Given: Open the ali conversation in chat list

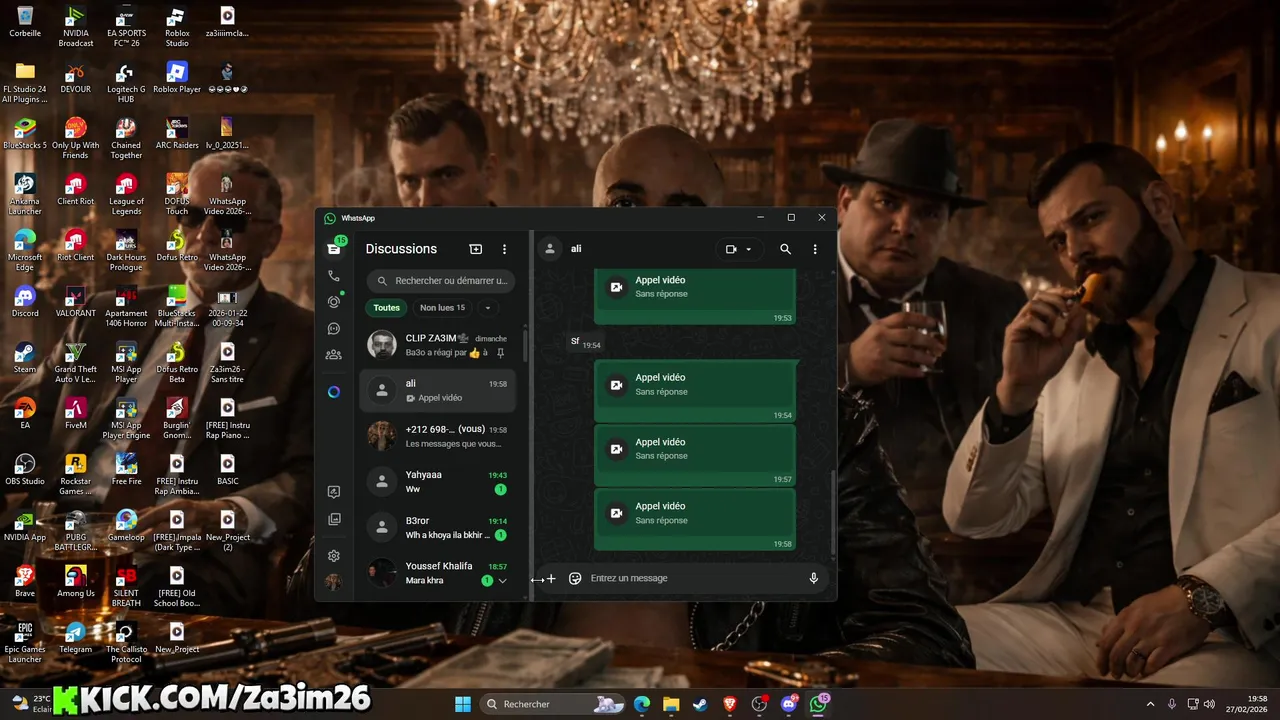Looking at the screenshot, I should click(x=438, y=390).
